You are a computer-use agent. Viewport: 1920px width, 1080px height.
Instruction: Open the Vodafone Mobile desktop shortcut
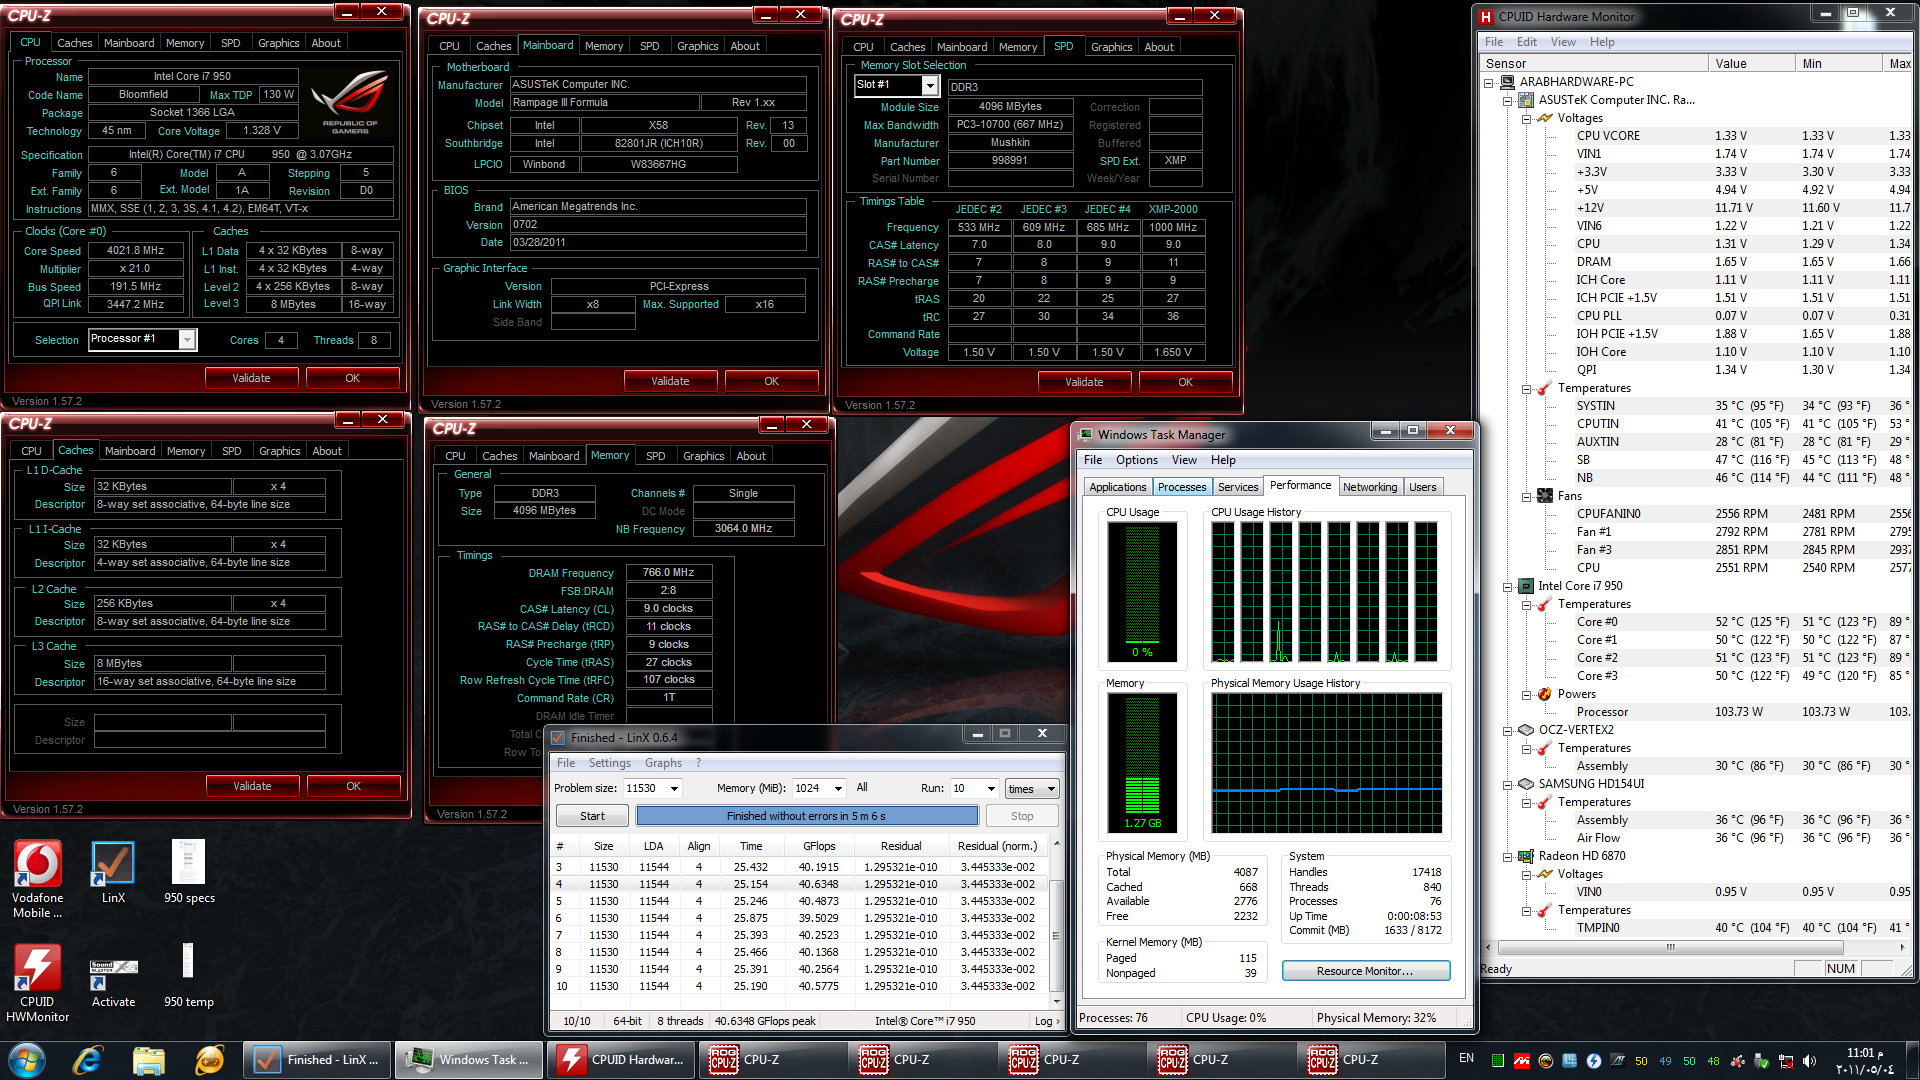pyautogui.click(x=37, y=878)
